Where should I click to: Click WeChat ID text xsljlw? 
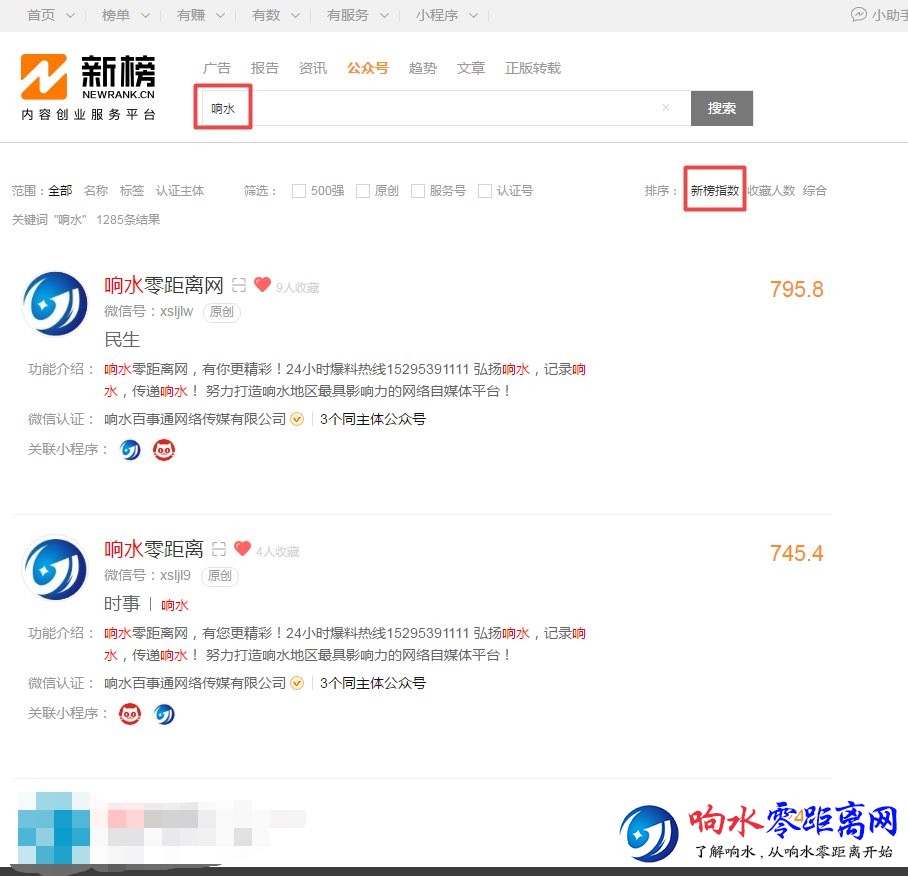coord(177,311)
